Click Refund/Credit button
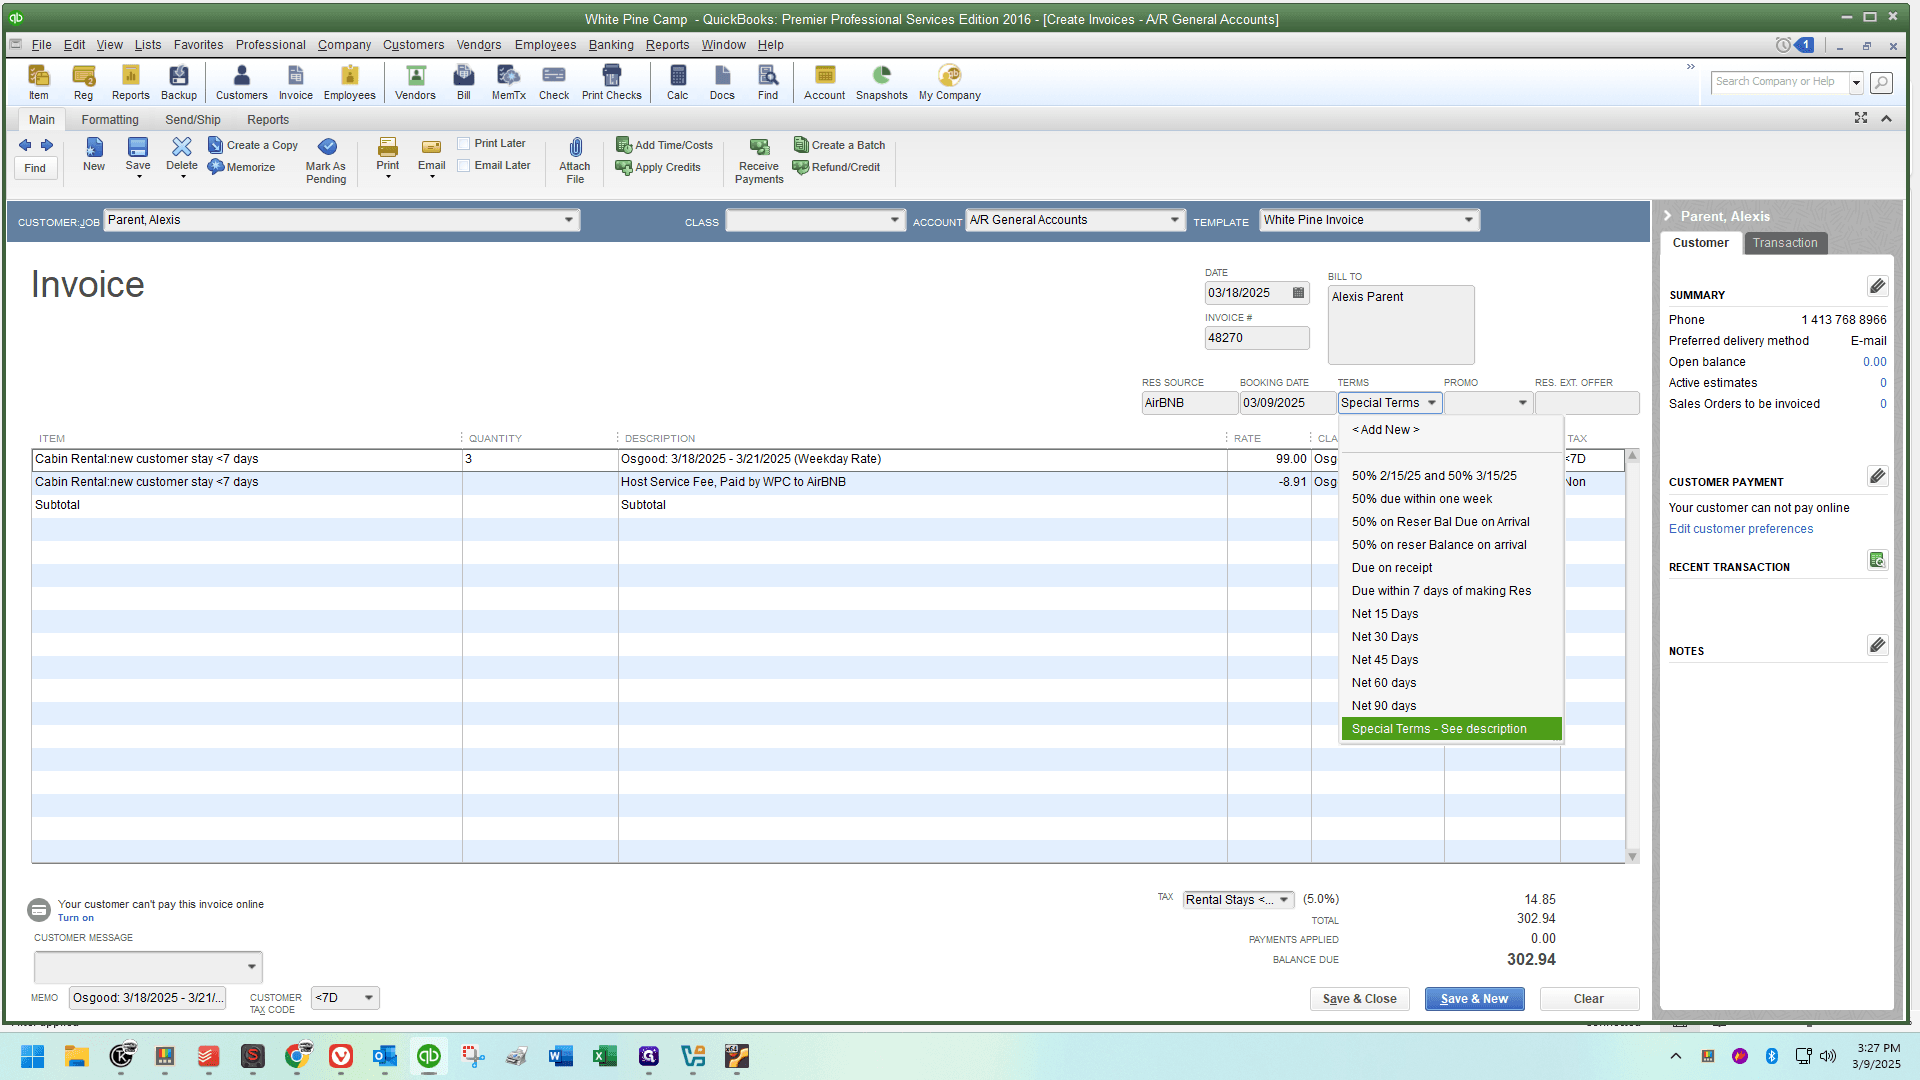The image size is (1920, 1080). [836, 167]
